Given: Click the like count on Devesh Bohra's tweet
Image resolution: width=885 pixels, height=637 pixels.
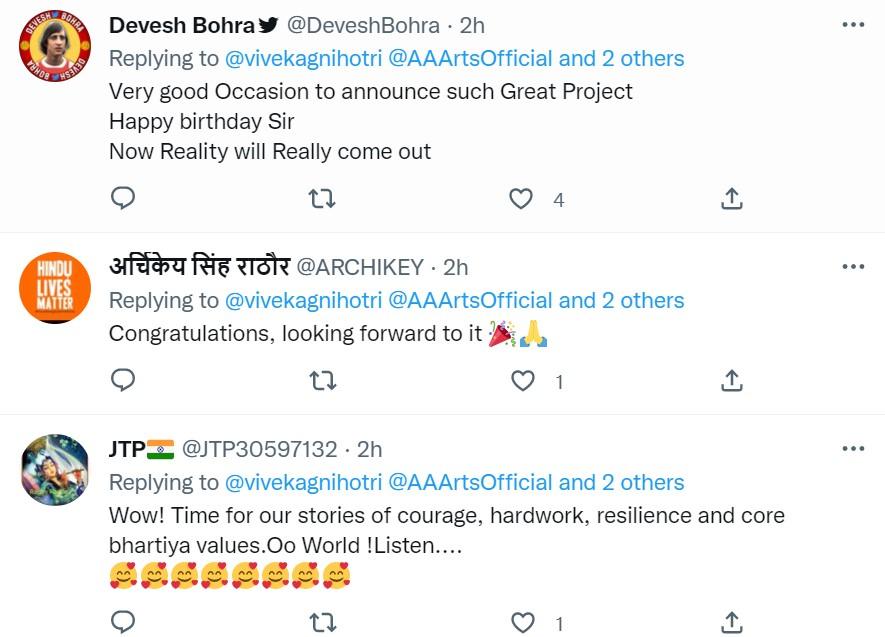Looking at the screenshot, I should pos(558,199).
